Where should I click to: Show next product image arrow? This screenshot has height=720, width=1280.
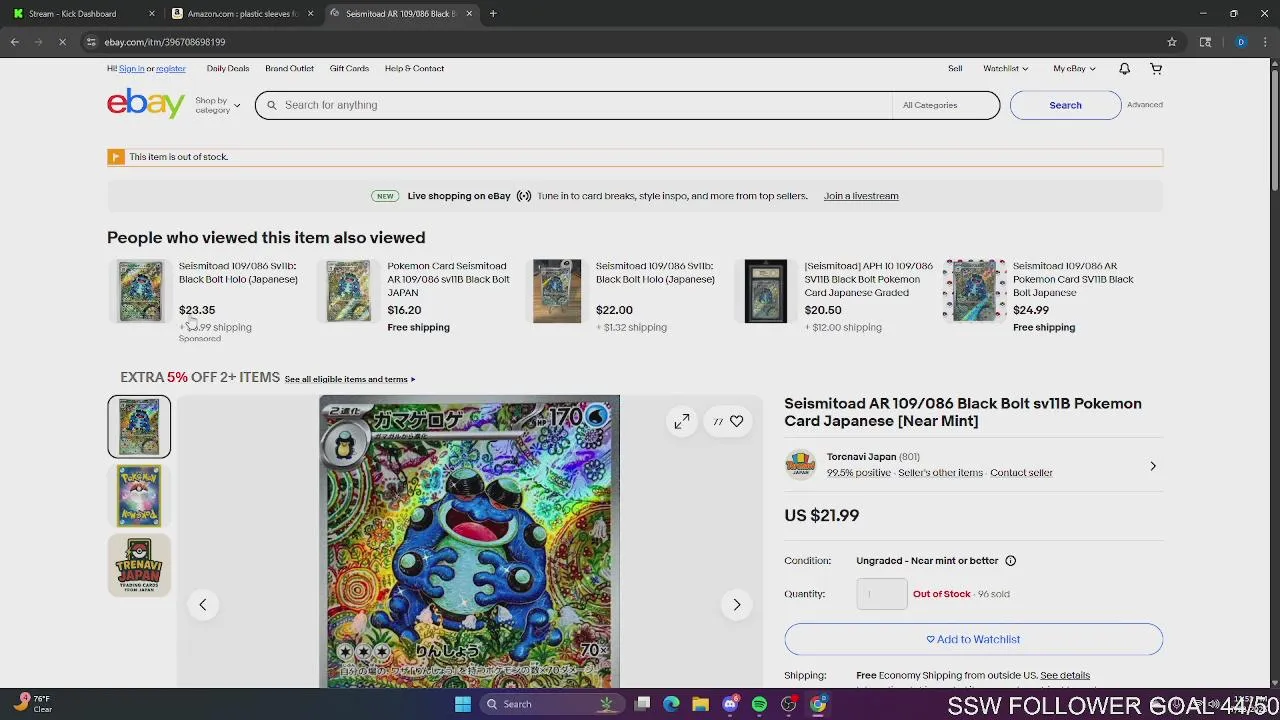click(x=737, y=604)
